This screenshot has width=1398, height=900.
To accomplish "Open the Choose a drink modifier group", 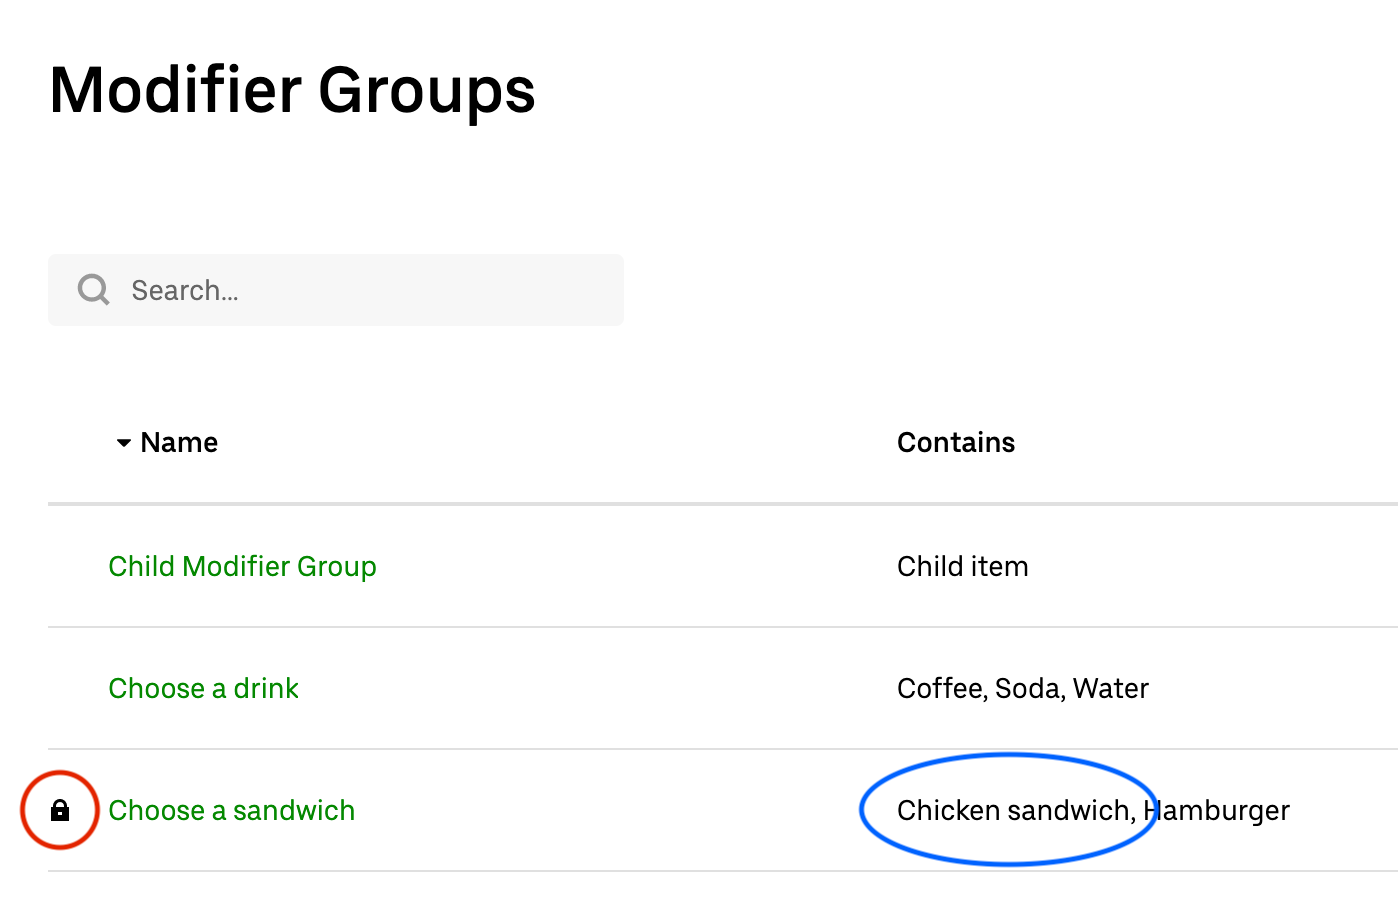I will 203,689.
